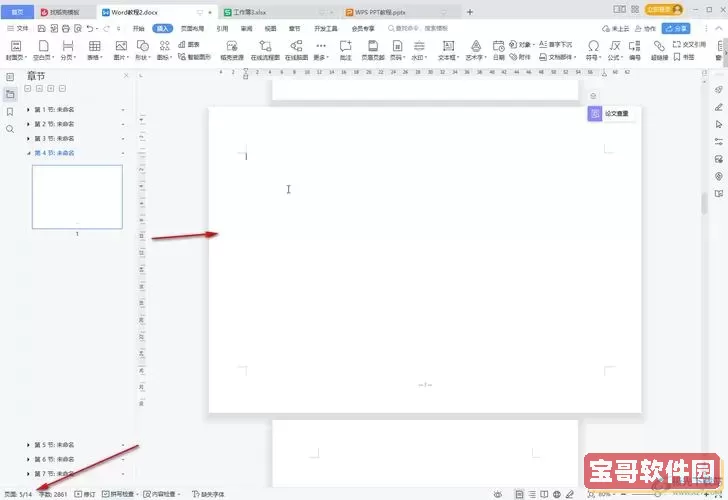728x500 pixels.
Task: Toggle eye protection mode icon in status bar
Action: [x=498, y=494]
